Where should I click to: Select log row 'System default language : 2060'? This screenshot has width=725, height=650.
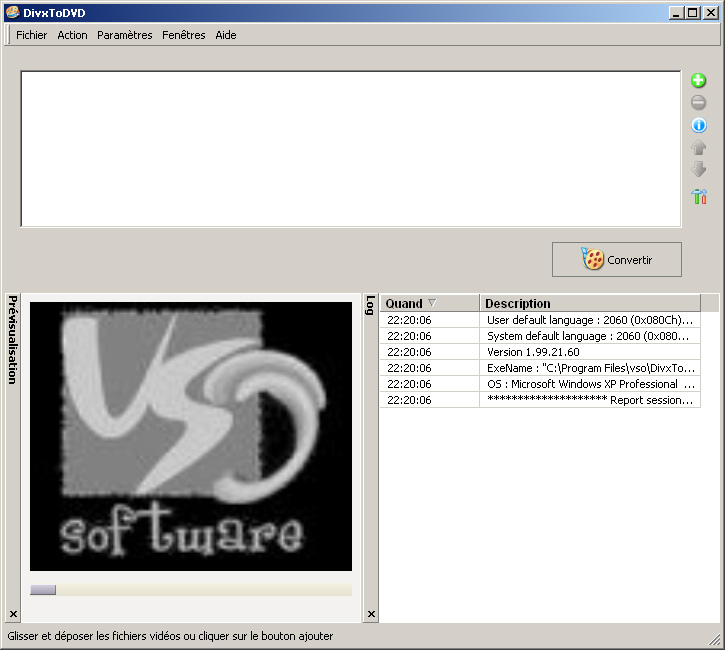540,336
